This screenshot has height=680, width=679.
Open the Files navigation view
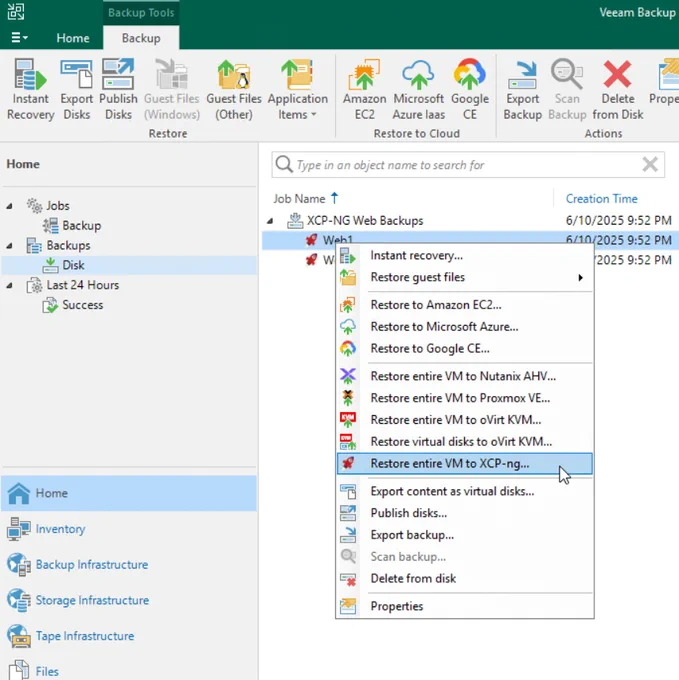click(47, 671)
